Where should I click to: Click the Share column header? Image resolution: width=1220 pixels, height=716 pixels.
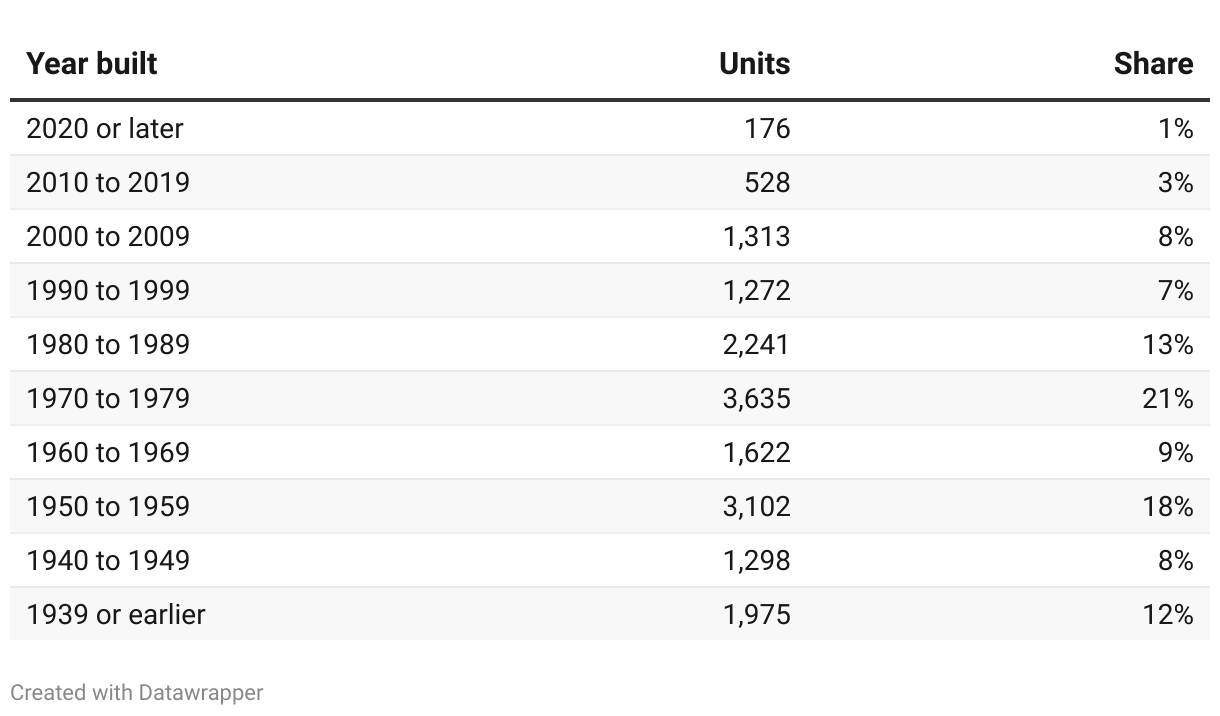coord(1153,64)
